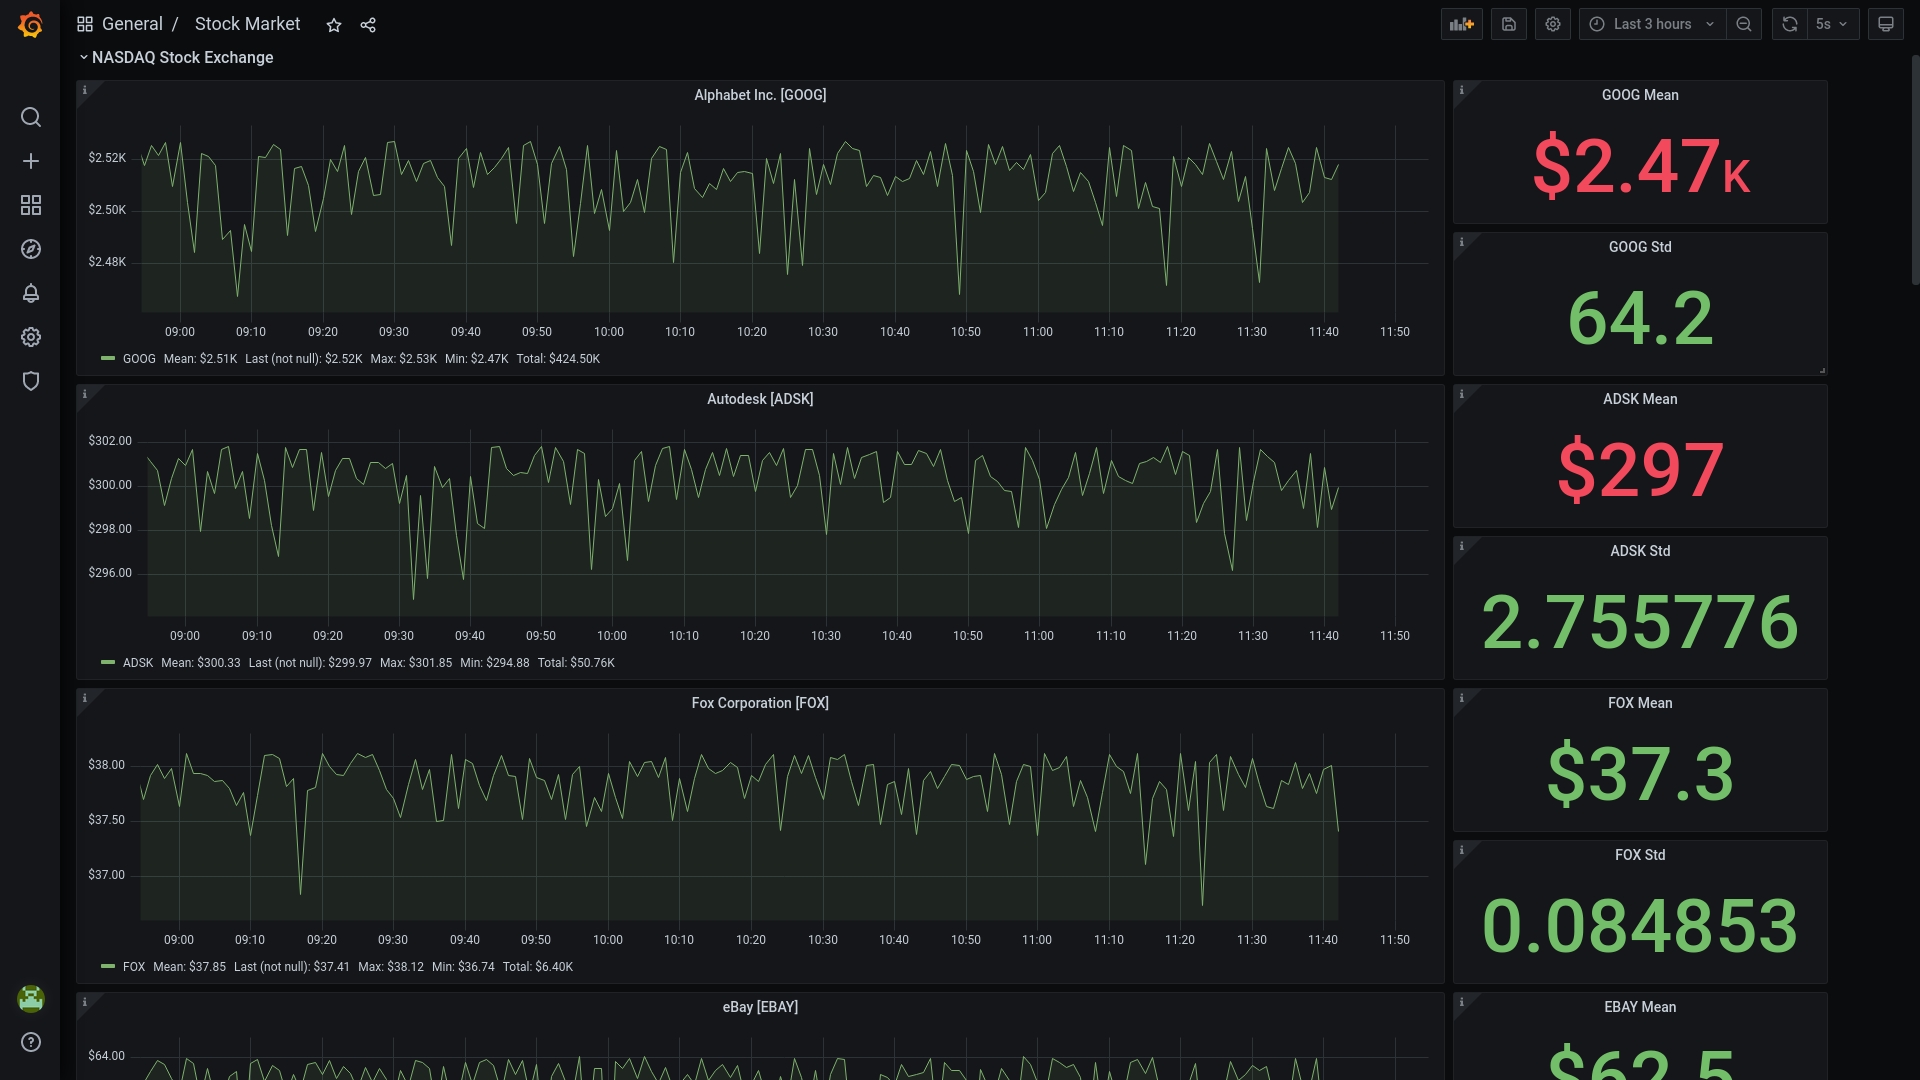Open Explore compass icon
Image resolution: width=1920 pixels, height=1080 pixels.
(x=31, y=249)
